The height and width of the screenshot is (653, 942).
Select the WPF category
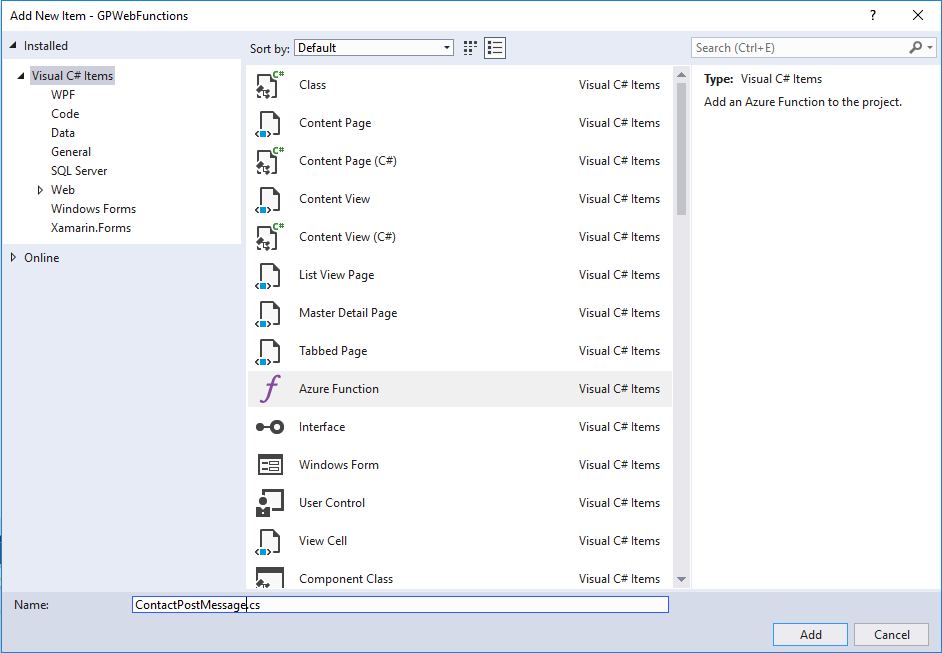point(63,95)
